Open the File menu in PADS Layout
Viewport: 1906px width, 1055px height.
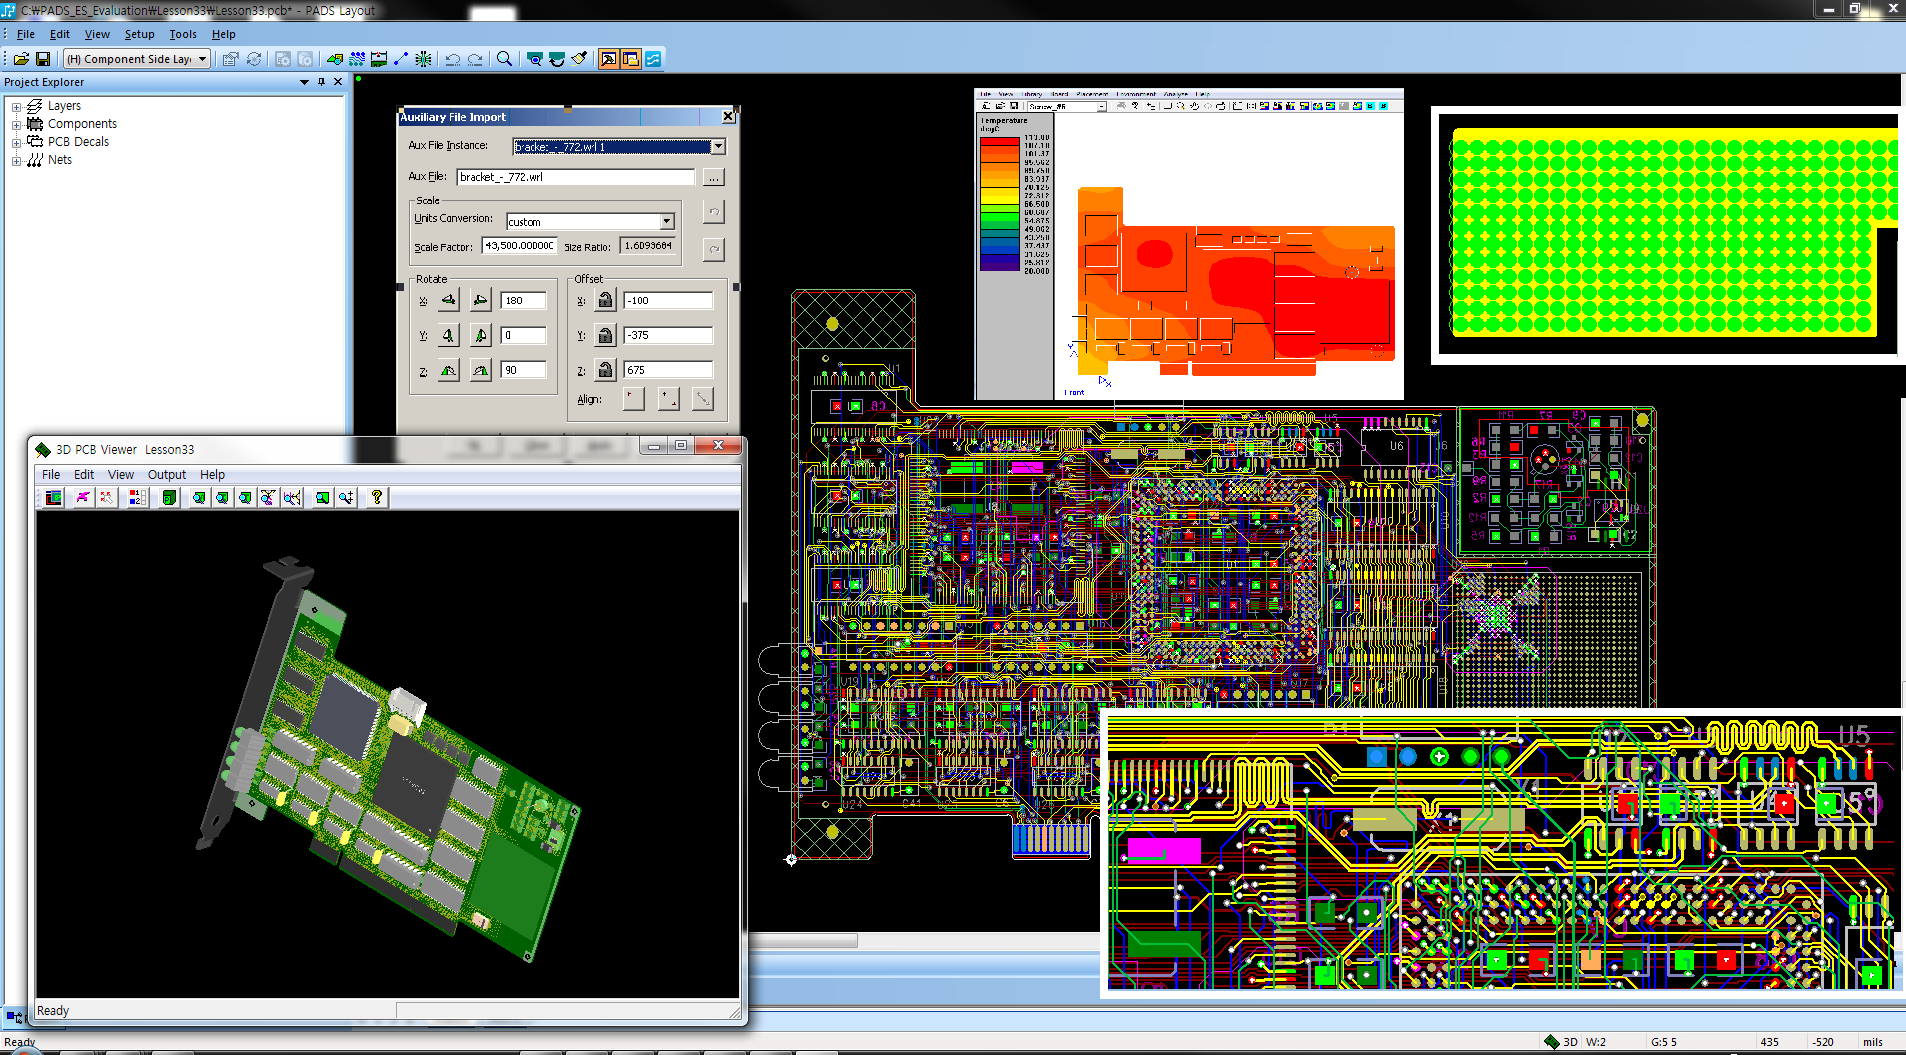[x=26, y=34]
